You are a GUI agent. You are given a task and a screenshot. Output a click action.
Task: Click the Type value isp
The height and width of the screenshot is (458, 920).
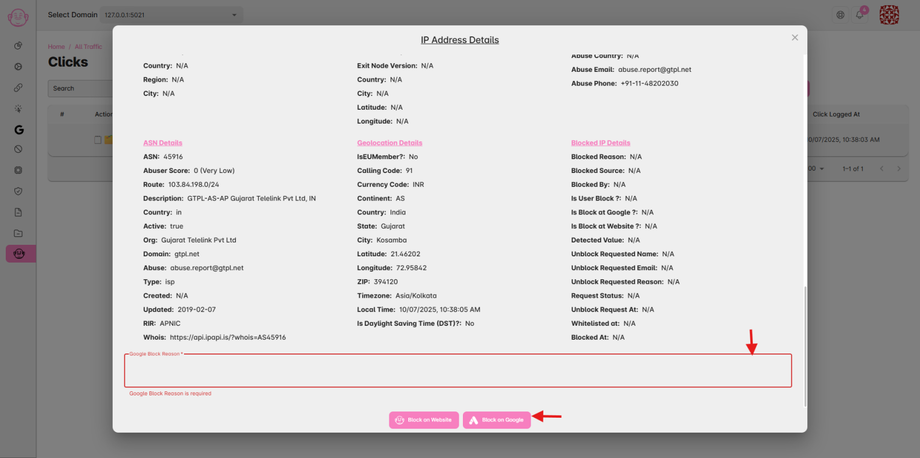coord(169,282)
